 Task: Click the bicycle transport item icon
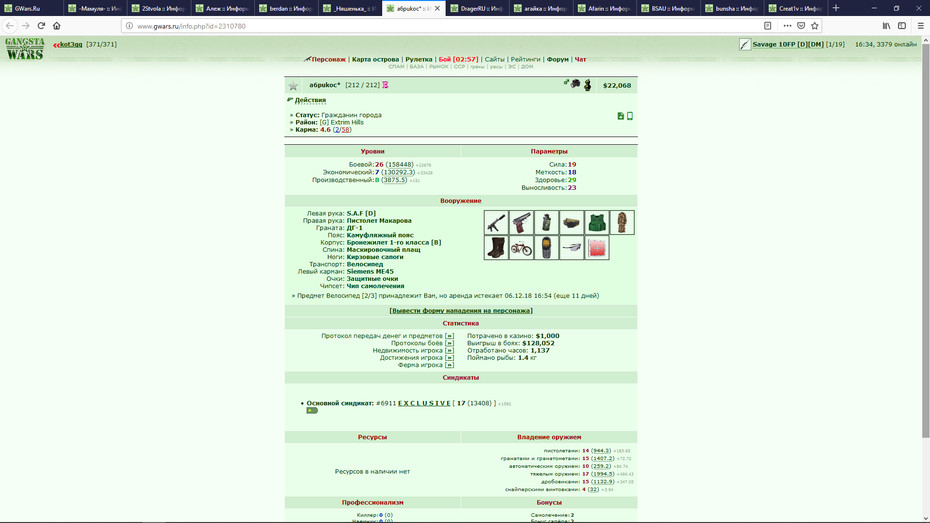[x=521, y=248]
